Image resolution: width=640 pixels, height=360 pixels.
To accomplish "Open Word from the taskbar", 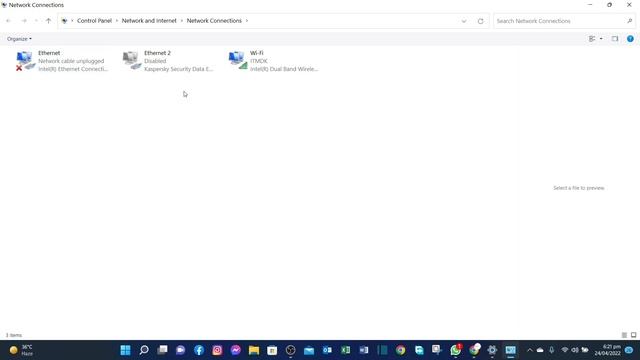I will 364,350.
